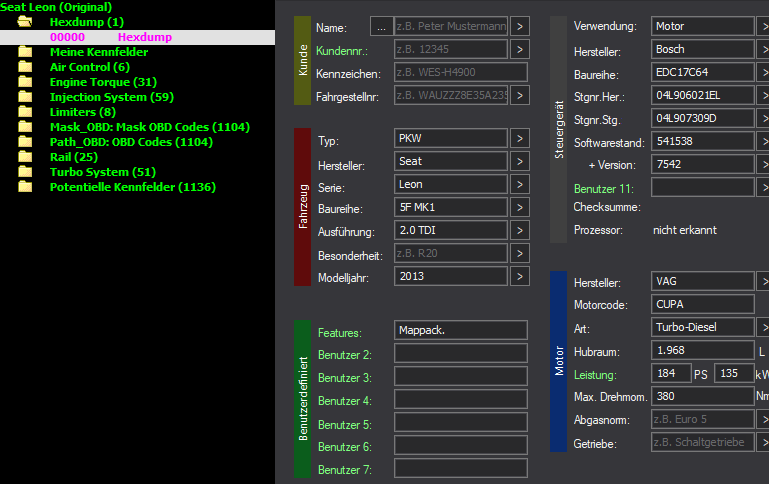Click the Stgnr.Stg. field 04L907309D

pos(703,118)
